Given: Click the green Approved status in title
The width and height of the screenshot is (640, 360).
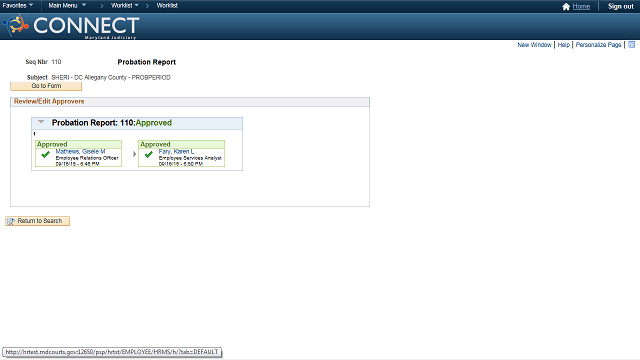Looking at the screenshot, I should (153, 123).
